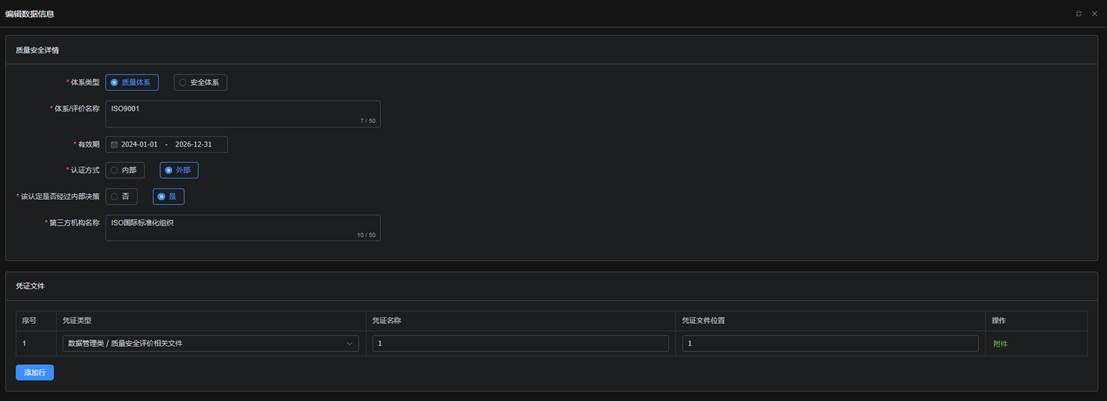Screen dimensions: 1107x401
Task: Choose 内部 for 认证方式
Action: [124, 171]
